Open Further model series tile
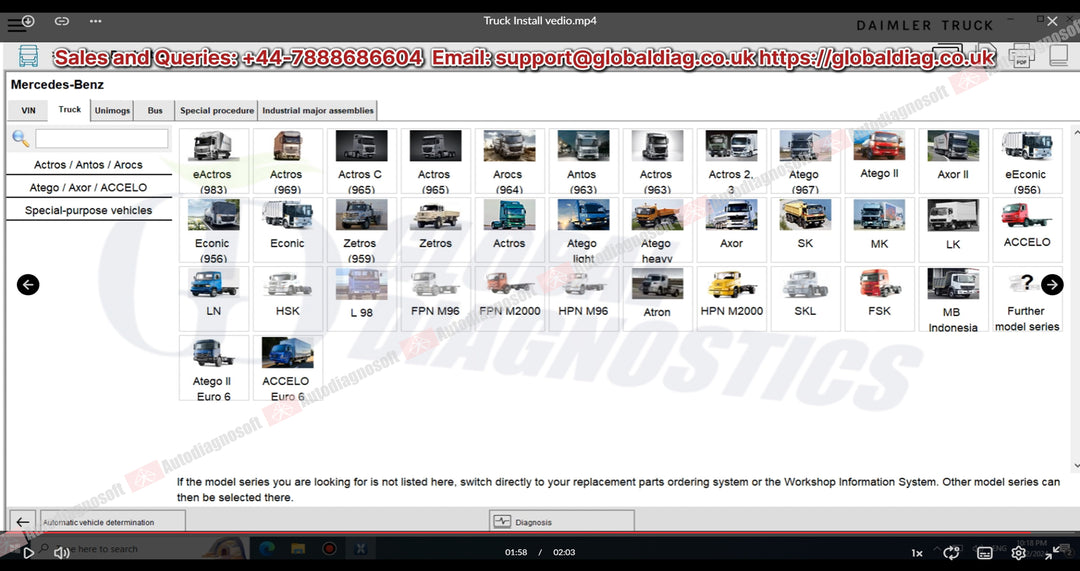This screenshot has height=571, width=1080. (x=1027, y=298)
